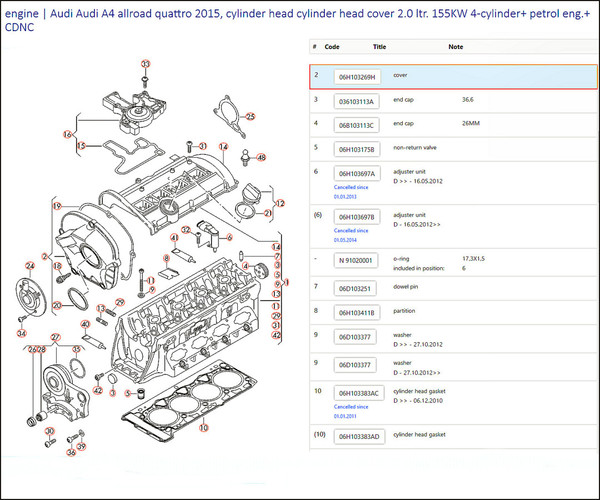The image size is (600, 500).
Task: Select callout 16 near the top assembly
Action: click(68, 133)
